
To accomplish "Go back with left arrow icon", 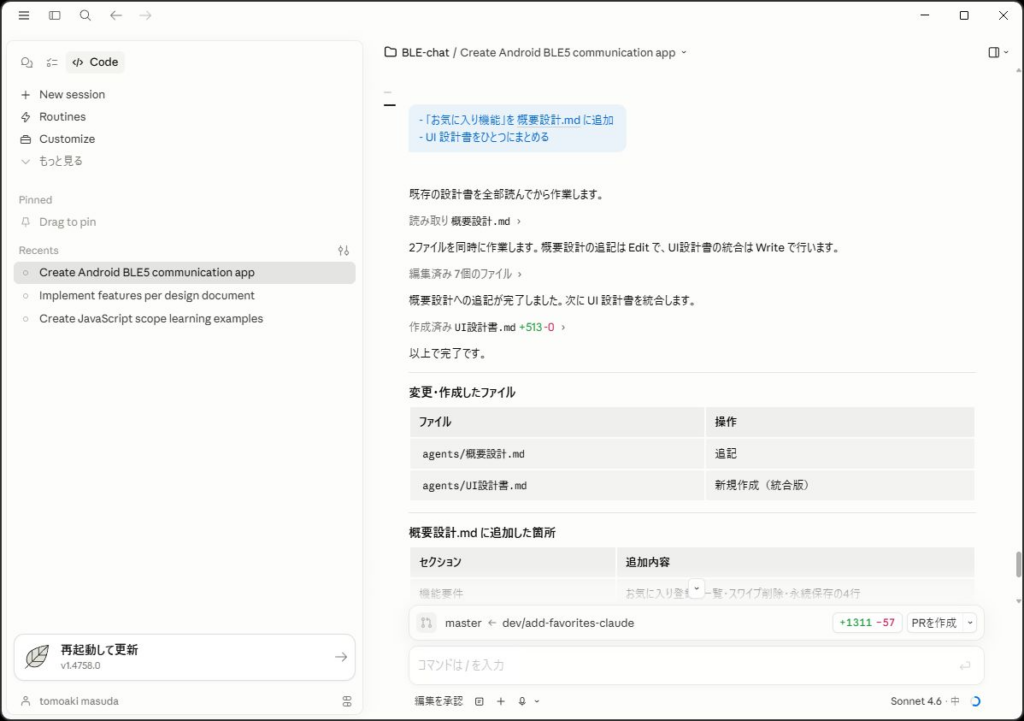I will (x=116, y=15).
